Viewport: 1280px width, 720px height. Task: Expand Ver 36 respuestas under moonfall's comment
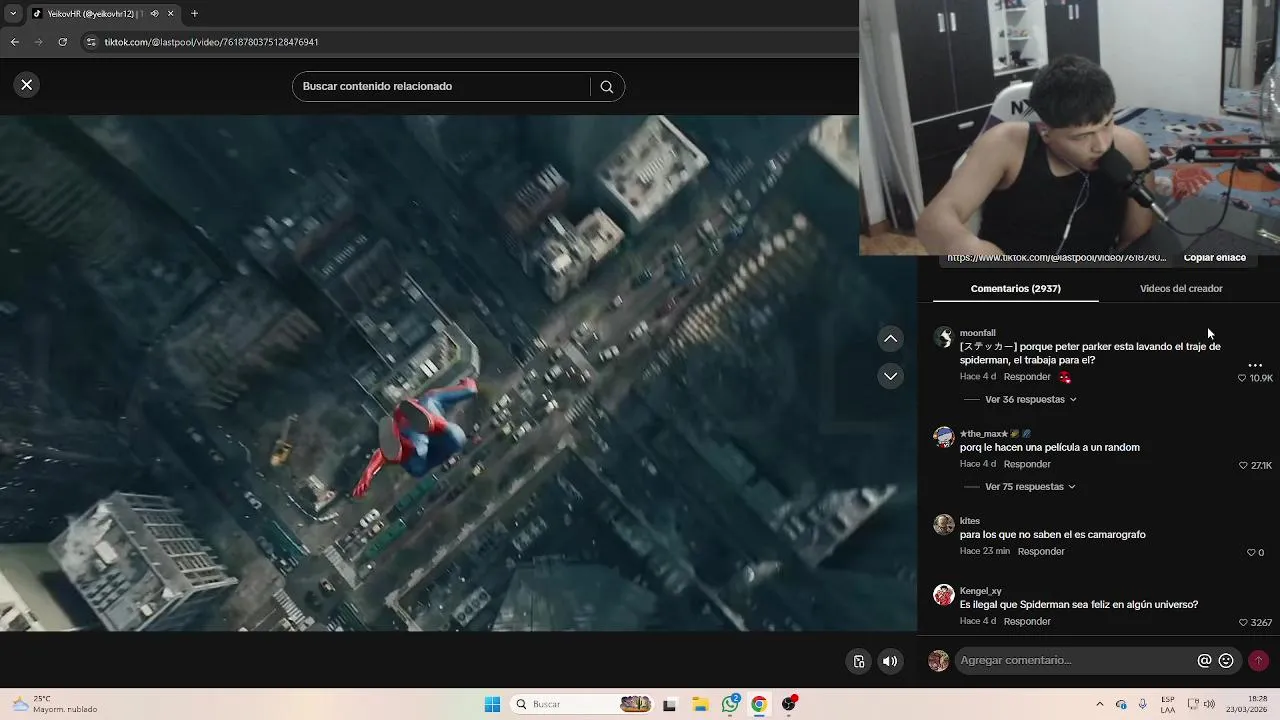pyautogui.click(x=1030, y=400)
